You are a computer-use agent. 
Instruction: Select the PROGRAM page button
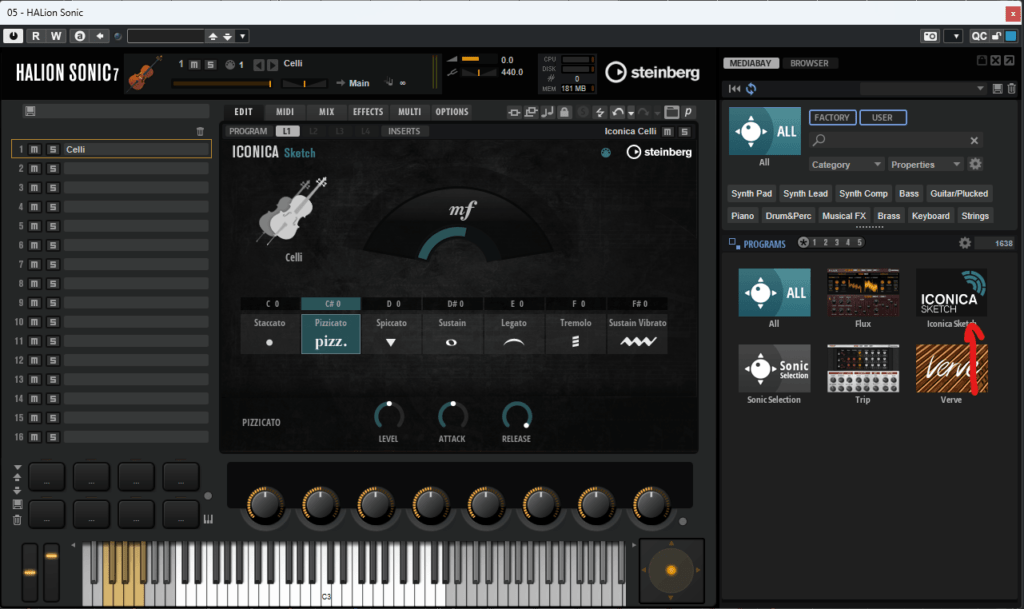(x=248, y=131)
